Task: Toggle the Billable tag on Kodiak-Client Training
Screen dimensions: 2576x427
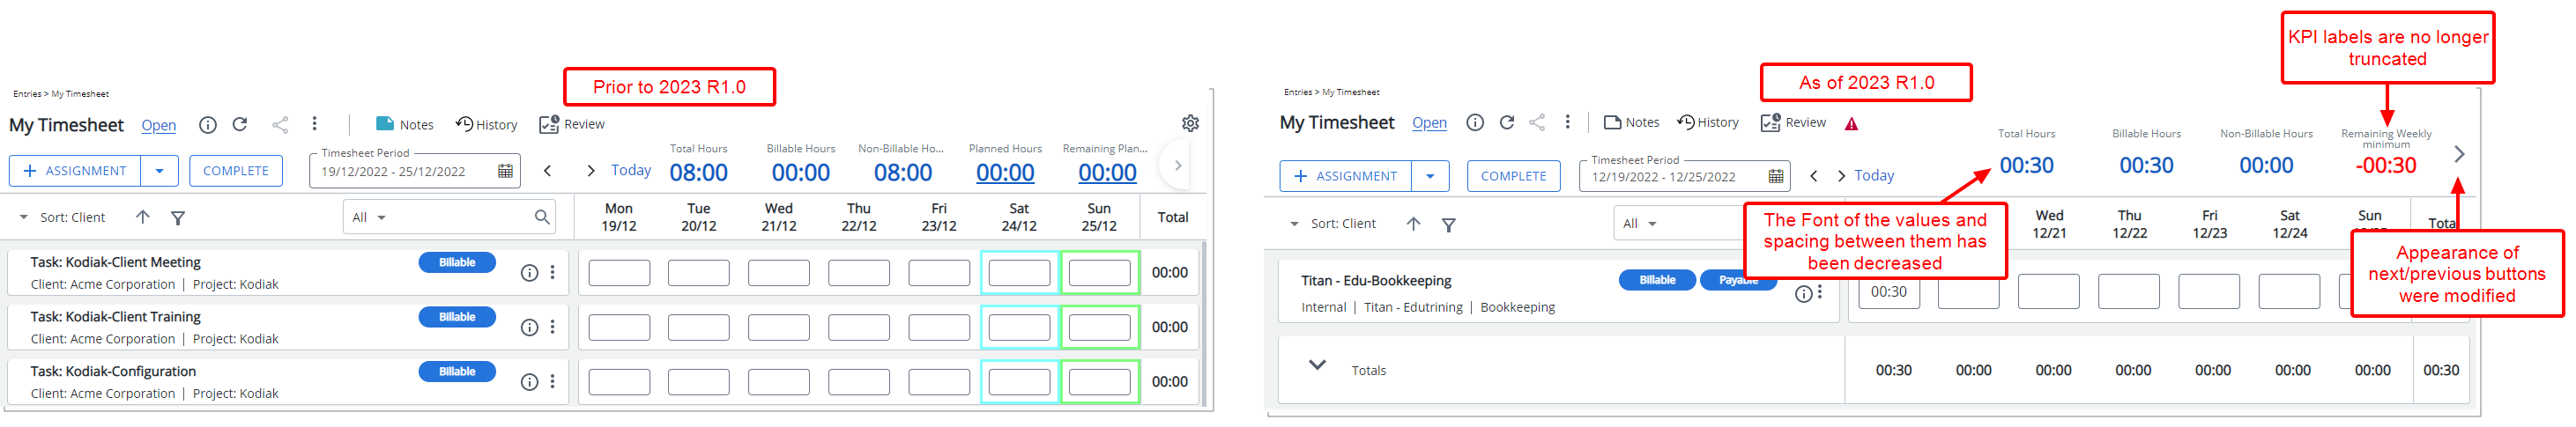Action: point(457,317)
